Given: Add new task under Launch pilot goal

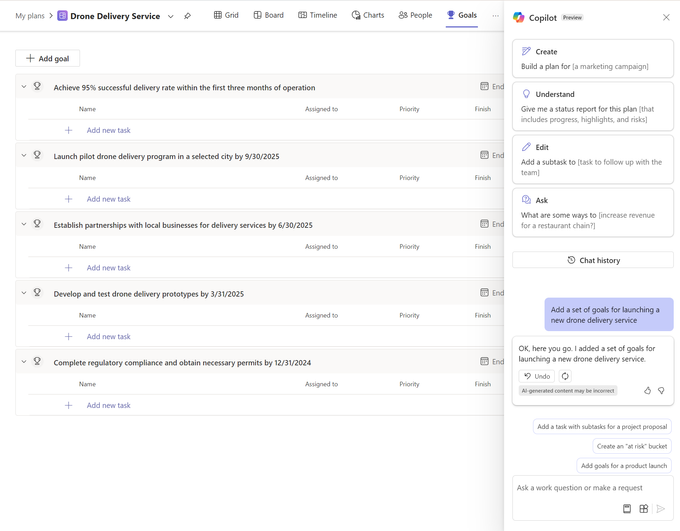Looking at the screenshot, I should pos(108,199).
